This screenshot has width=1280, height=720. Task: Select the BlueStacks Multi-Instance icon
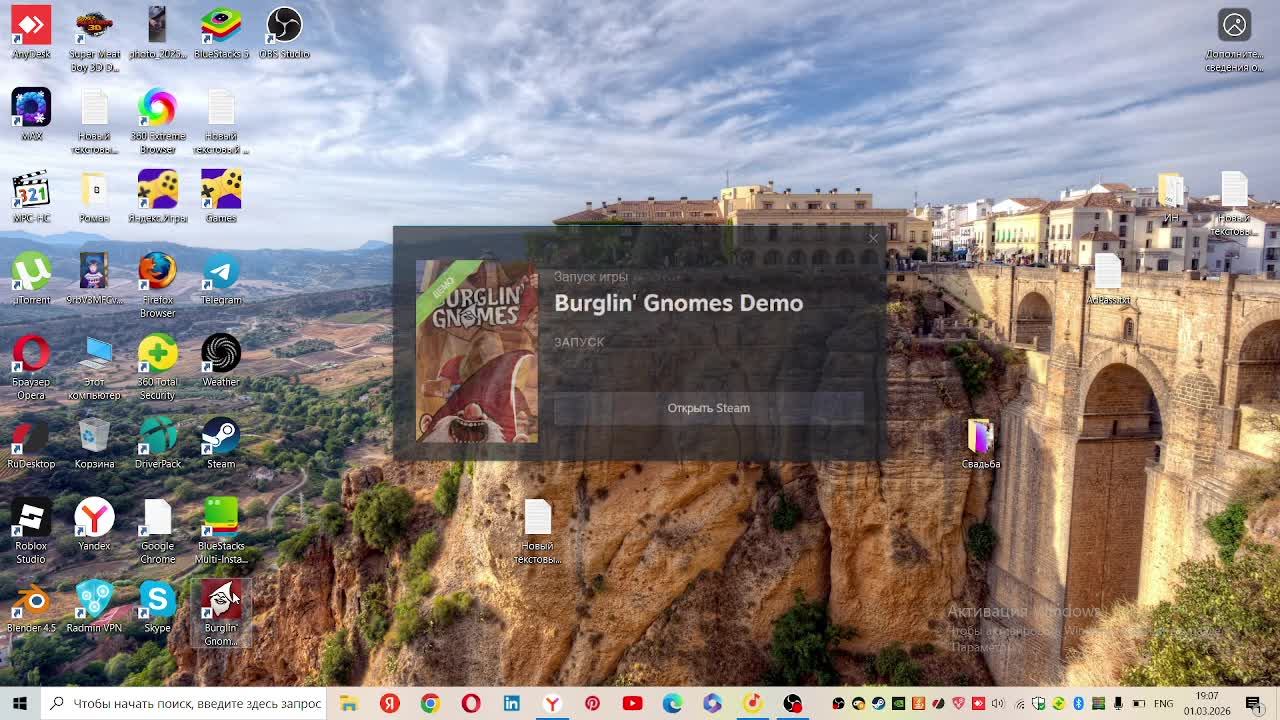tap(221, 532)
